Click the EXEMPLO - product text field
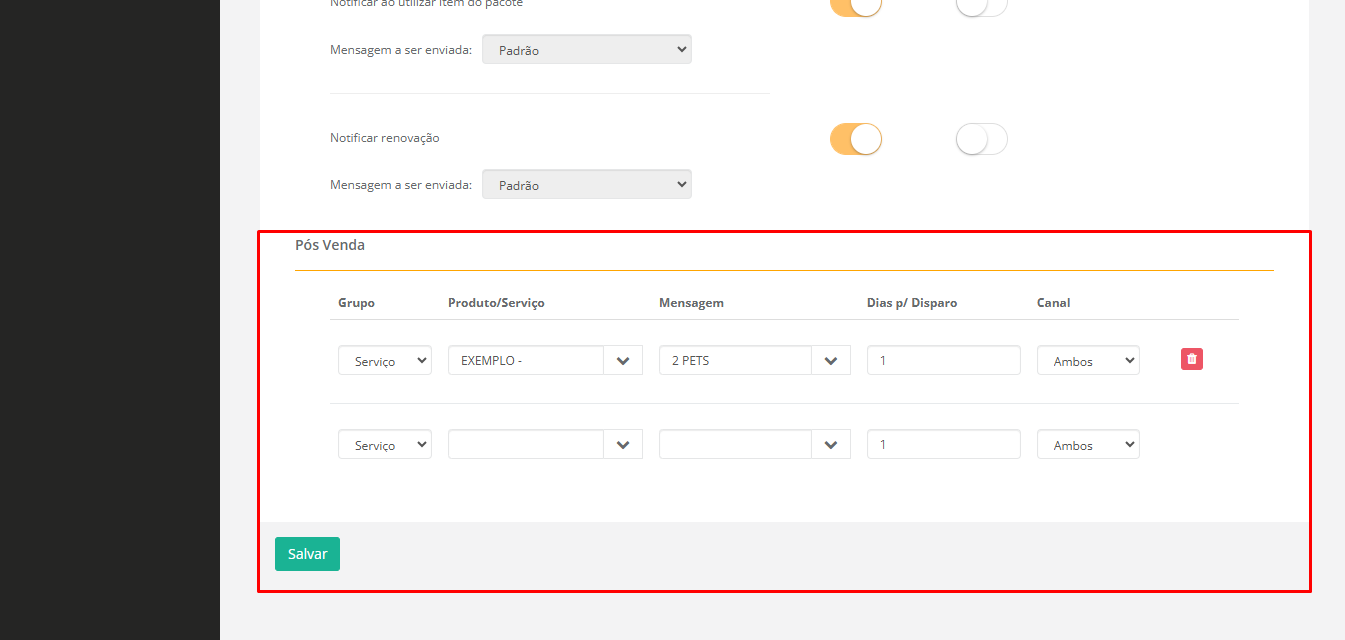 pyautogui.click(x=526, y=360)
